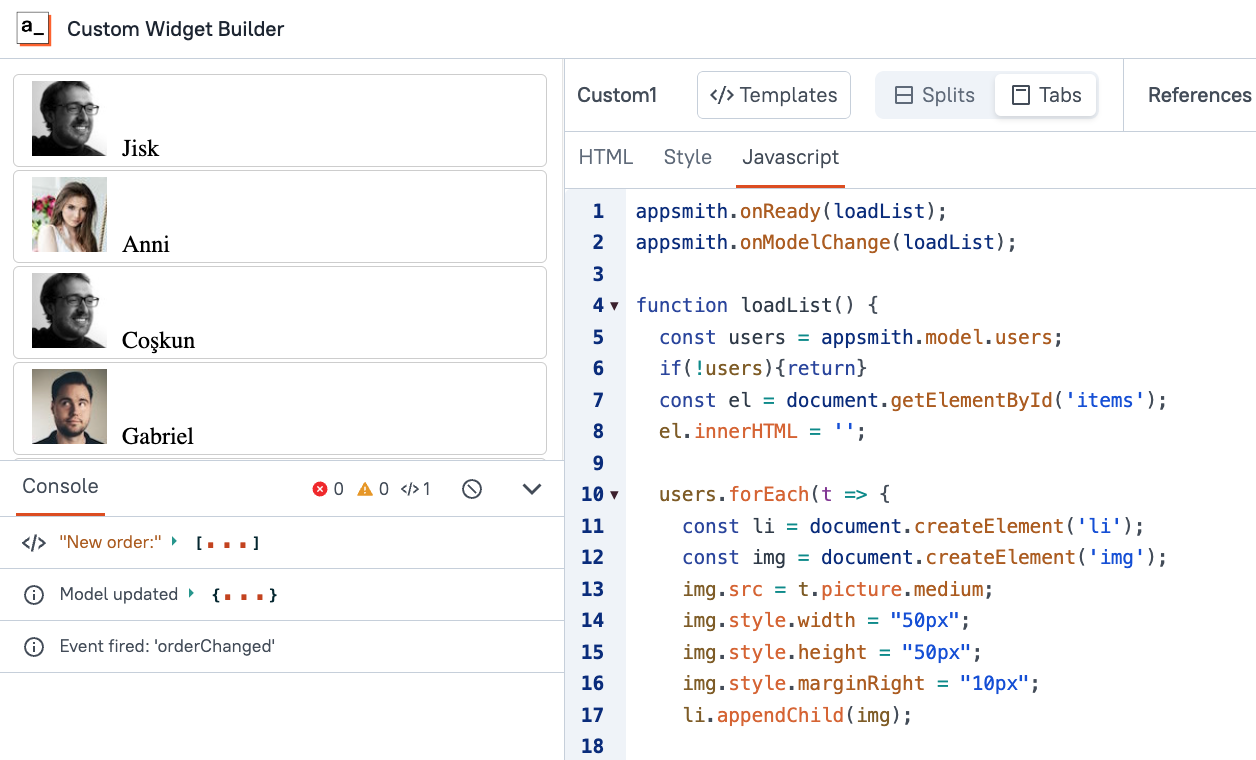This screenshot has height=760, width=1256.
Task: Expand the New order array value
Action: click(x=174, y=541)
